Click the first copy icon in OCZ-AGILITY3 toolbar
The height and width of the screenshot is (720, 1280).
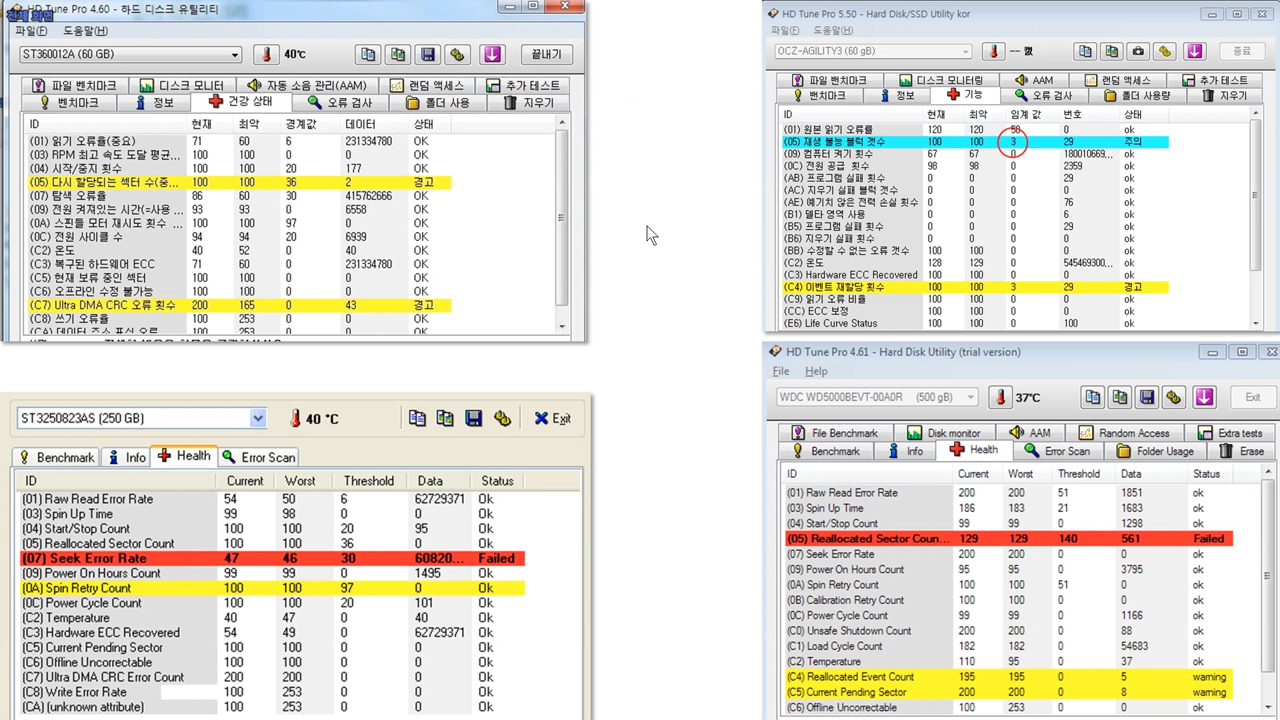[x=1085, y=51]
